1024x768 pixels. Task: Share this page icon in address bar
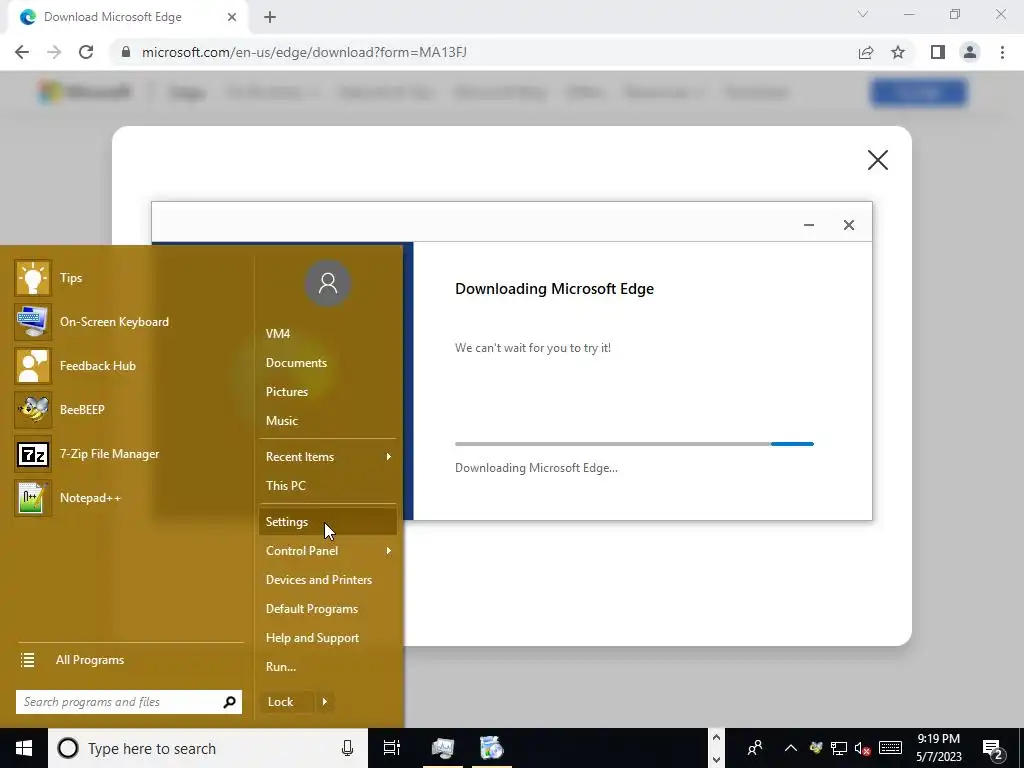(866, 52)
